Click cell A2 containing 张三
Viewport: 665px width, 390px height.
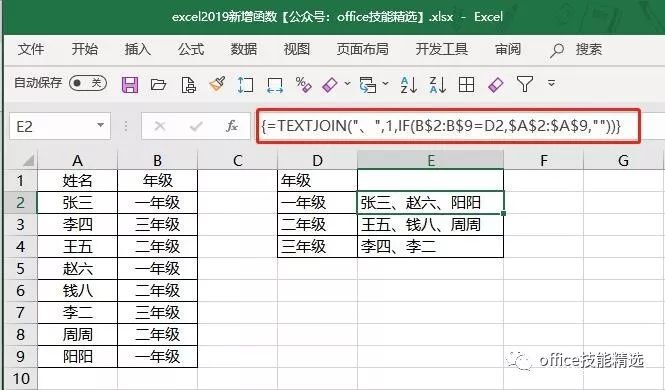(x=77, y=203)
